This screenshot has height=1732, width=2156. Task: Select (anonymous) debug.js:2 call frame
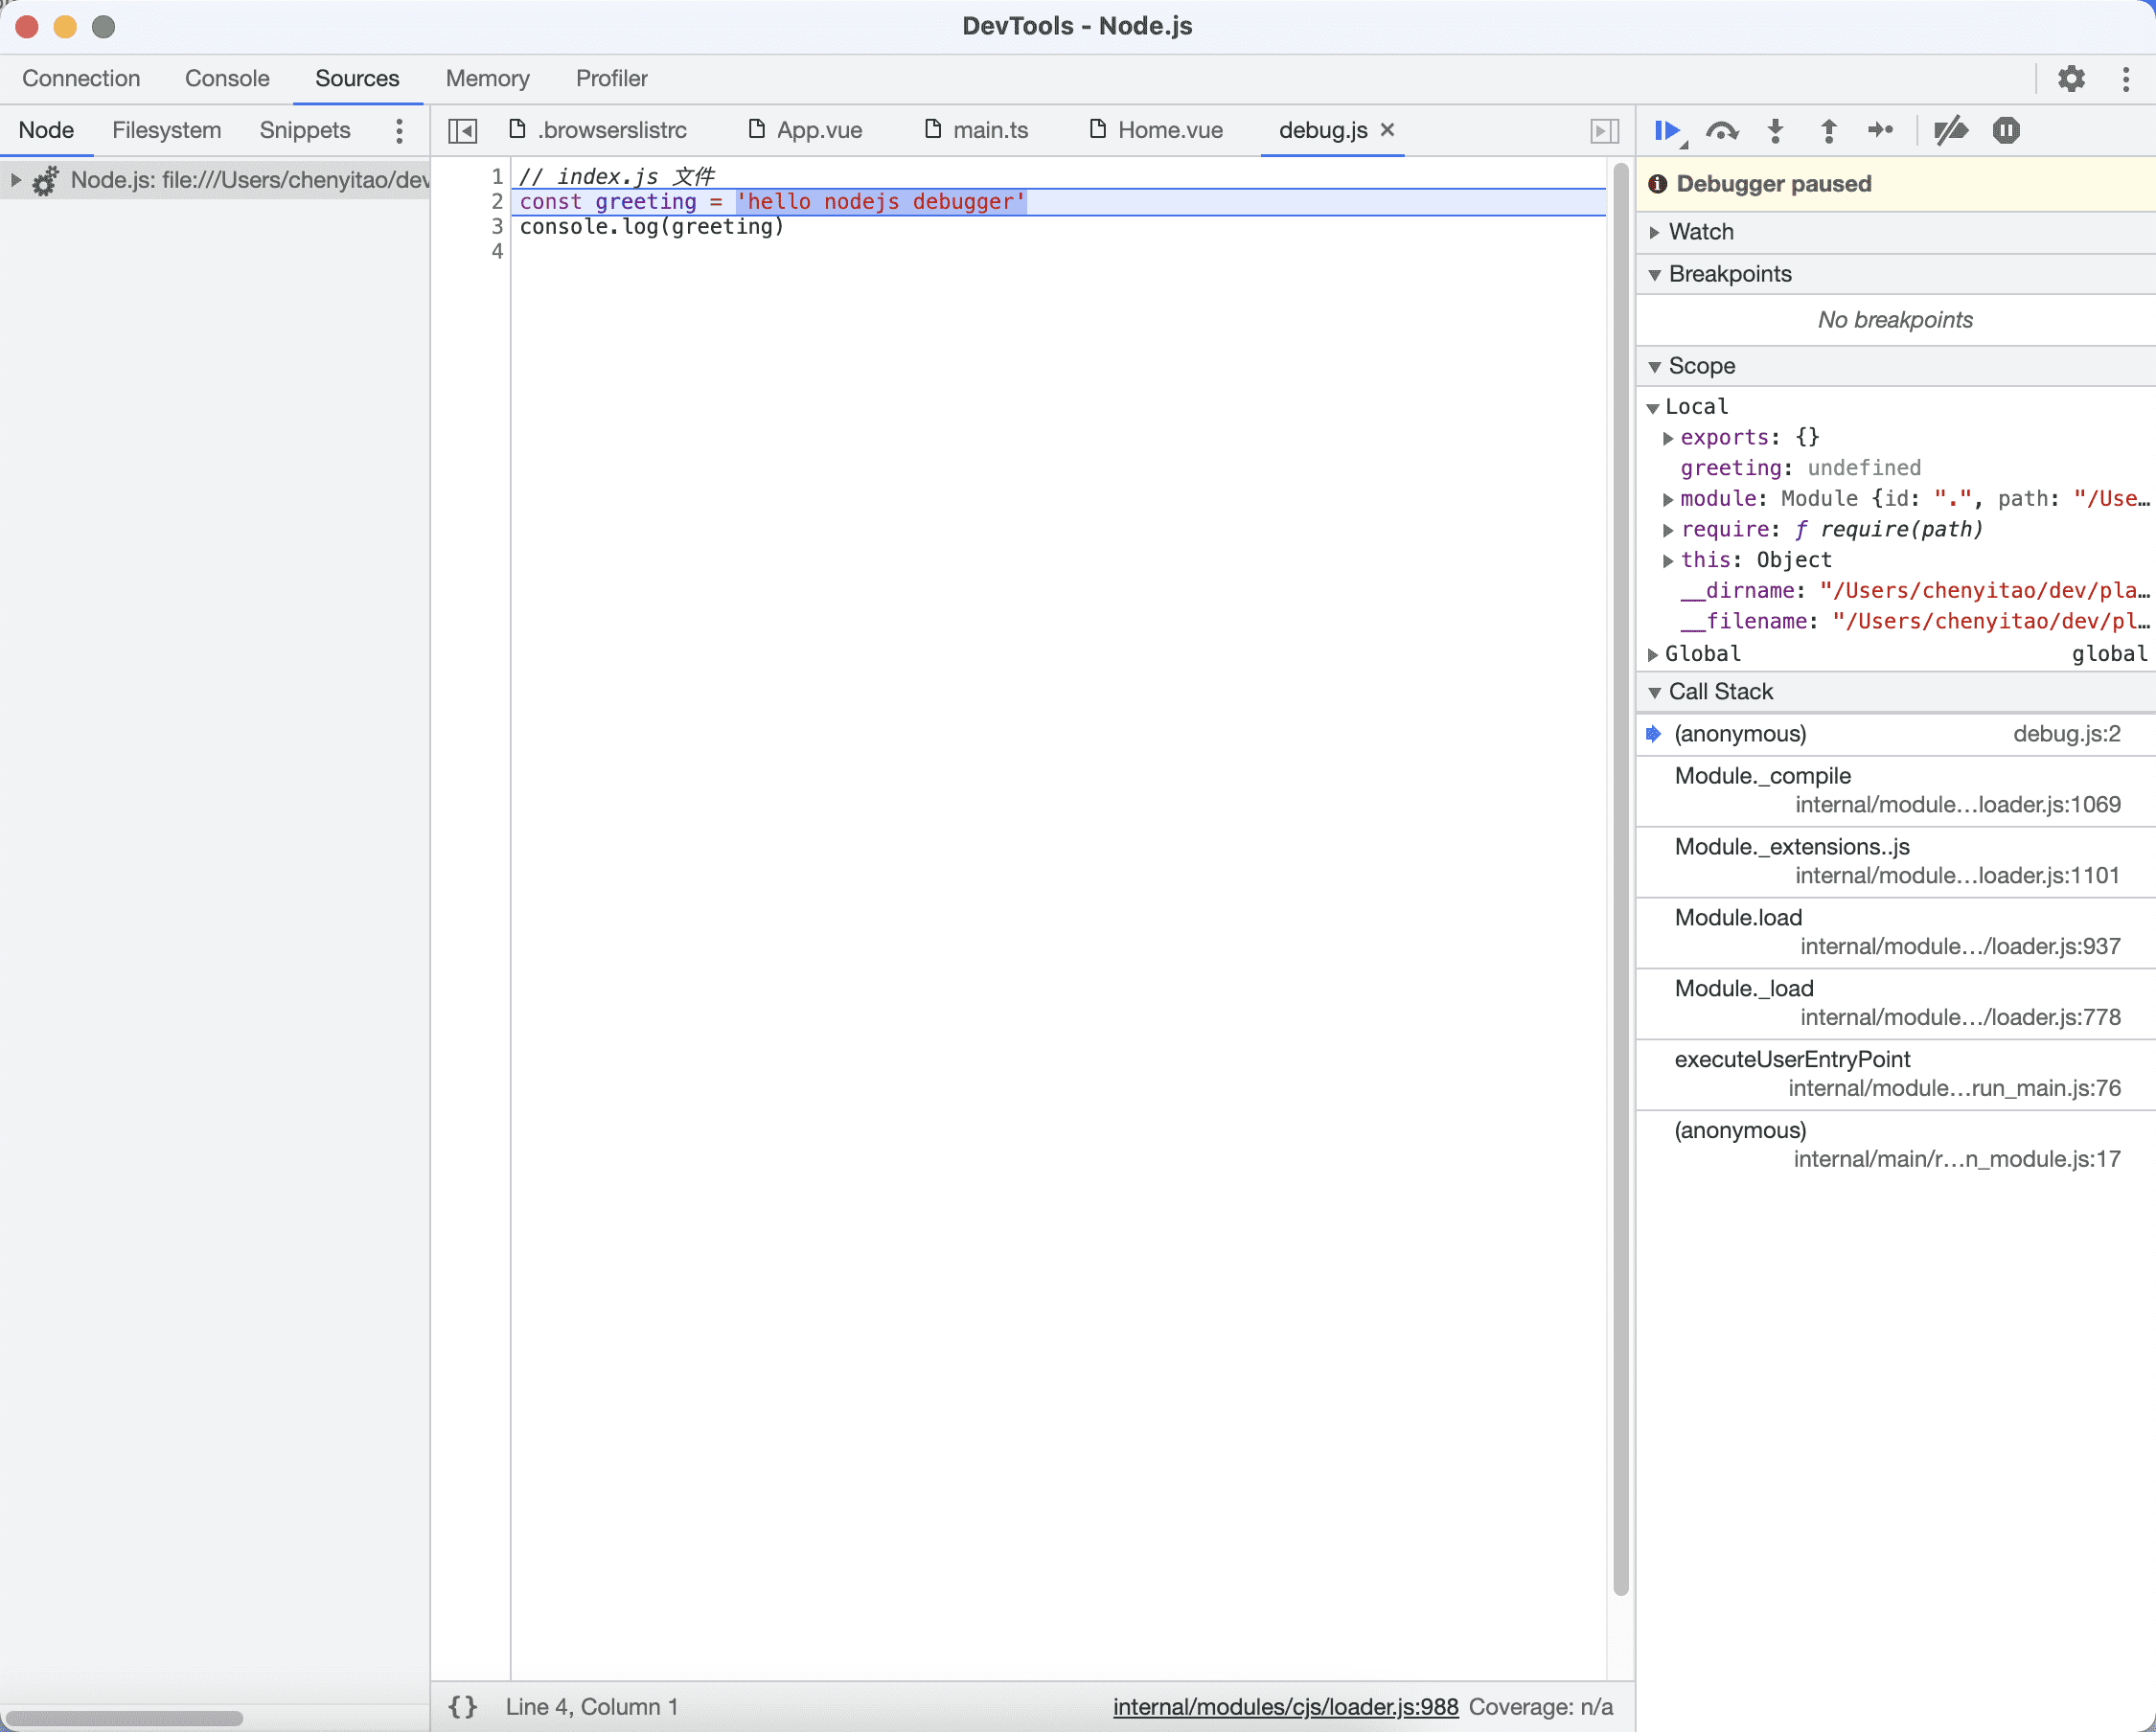pos(1896,734)
